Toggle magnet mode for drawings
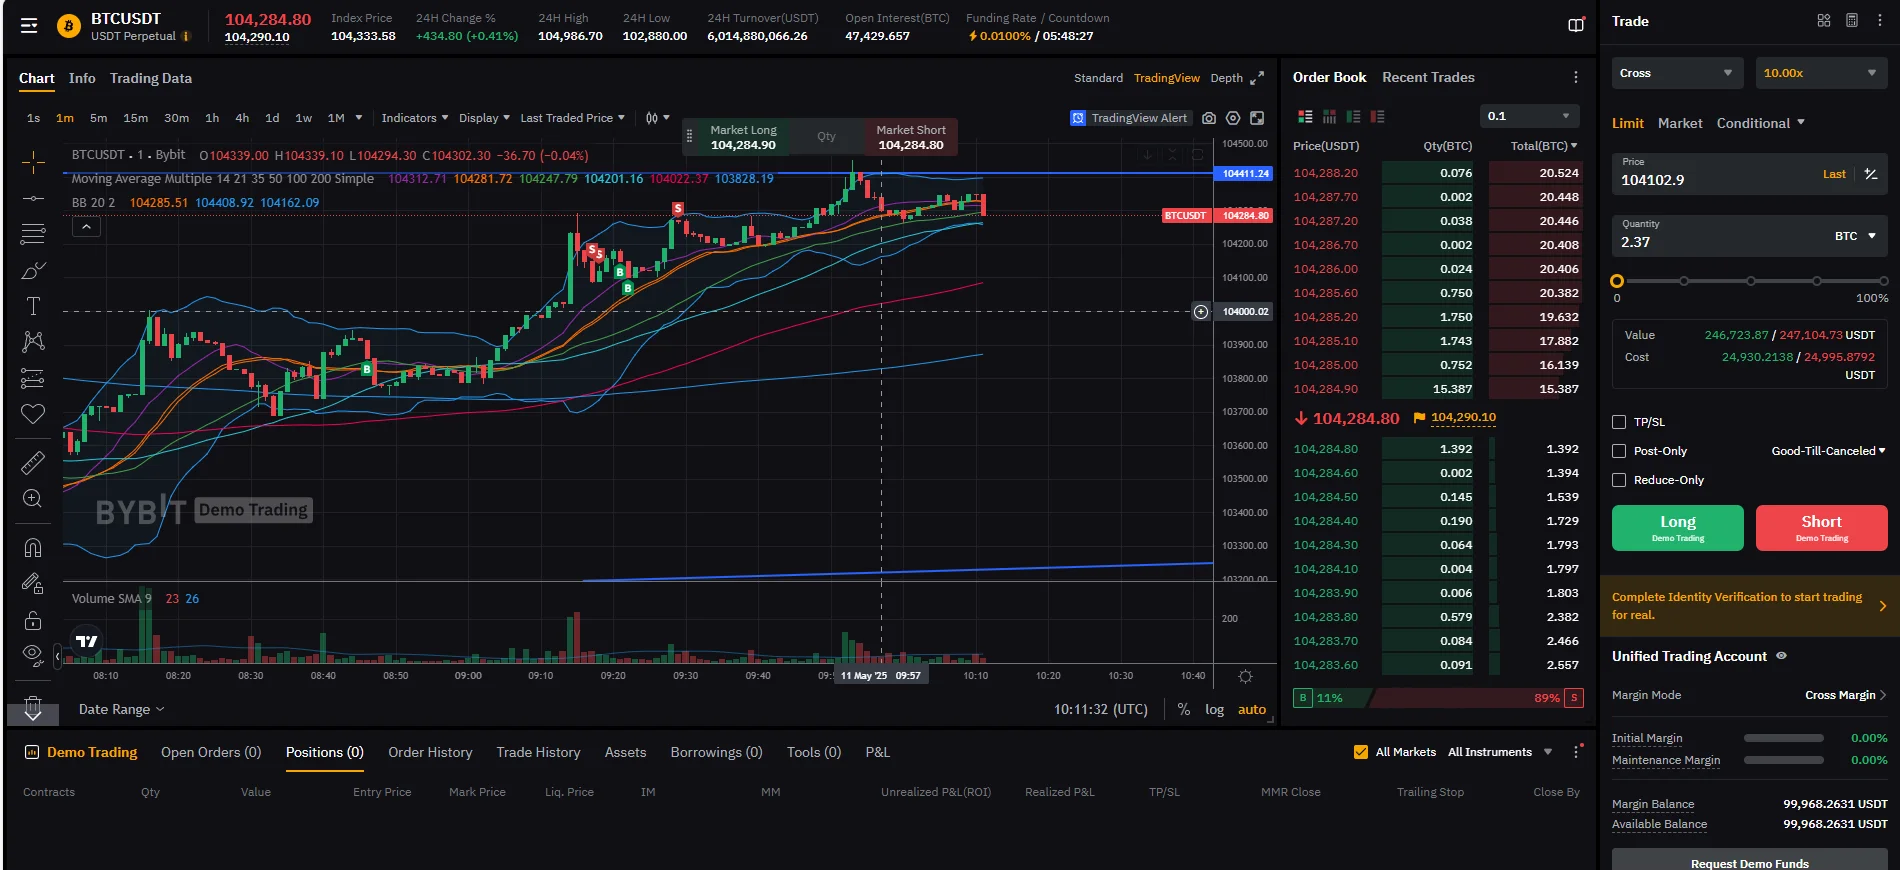This screenshot has width=1900, height=870. point(33,547)
